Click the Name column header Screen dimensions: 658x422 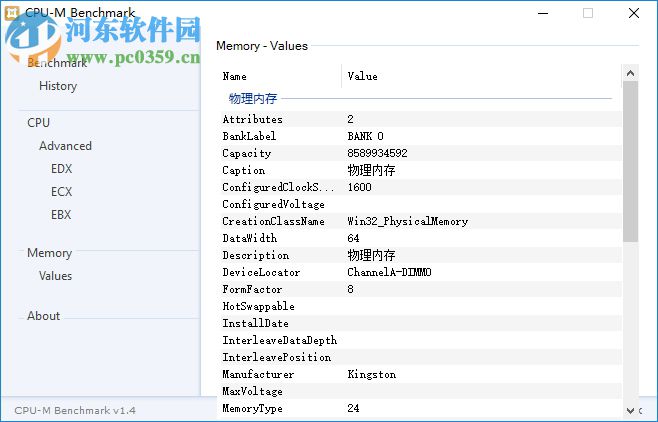281,76
